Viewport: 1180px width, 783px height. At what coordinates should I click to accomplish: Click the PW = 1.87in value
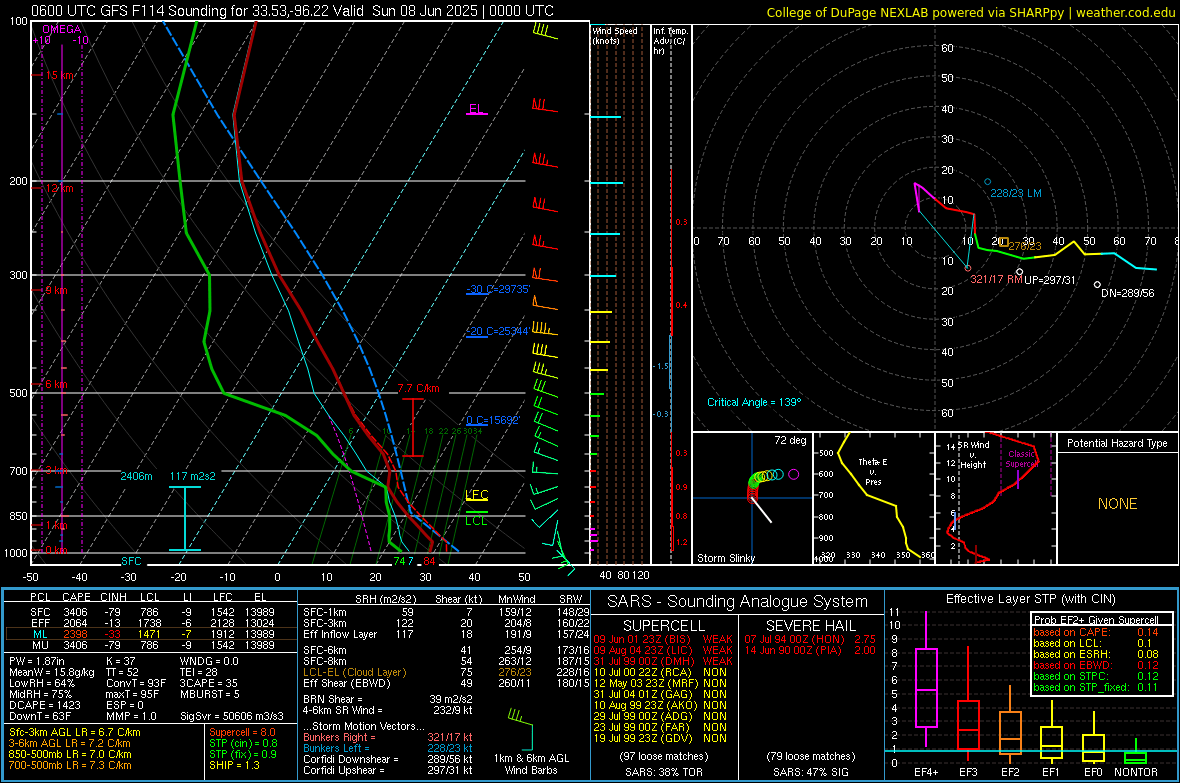click(37, 661)
